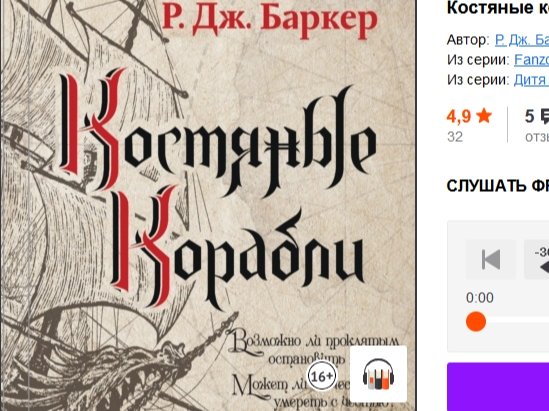
Task: Click the 0:00 elapsed time label
Action: coord(480,298)
